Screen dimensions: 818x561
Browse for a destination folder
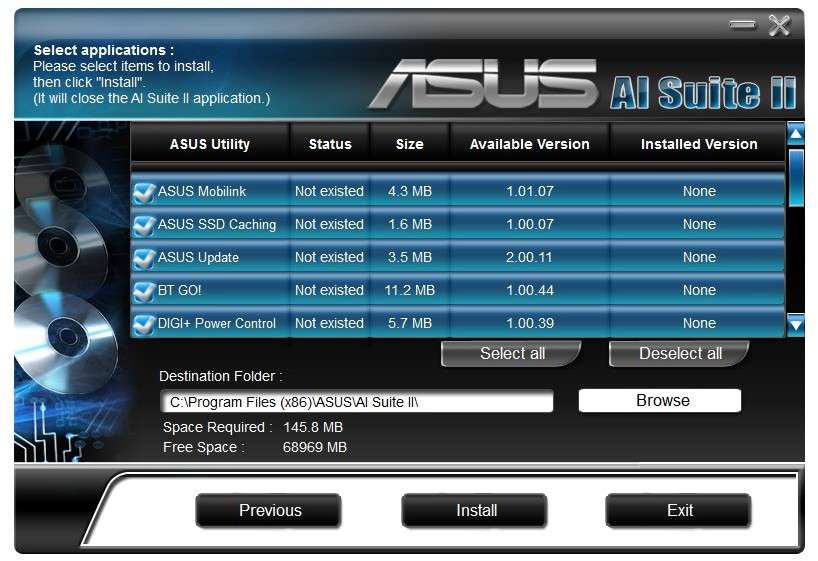click(x=660, y=400)
